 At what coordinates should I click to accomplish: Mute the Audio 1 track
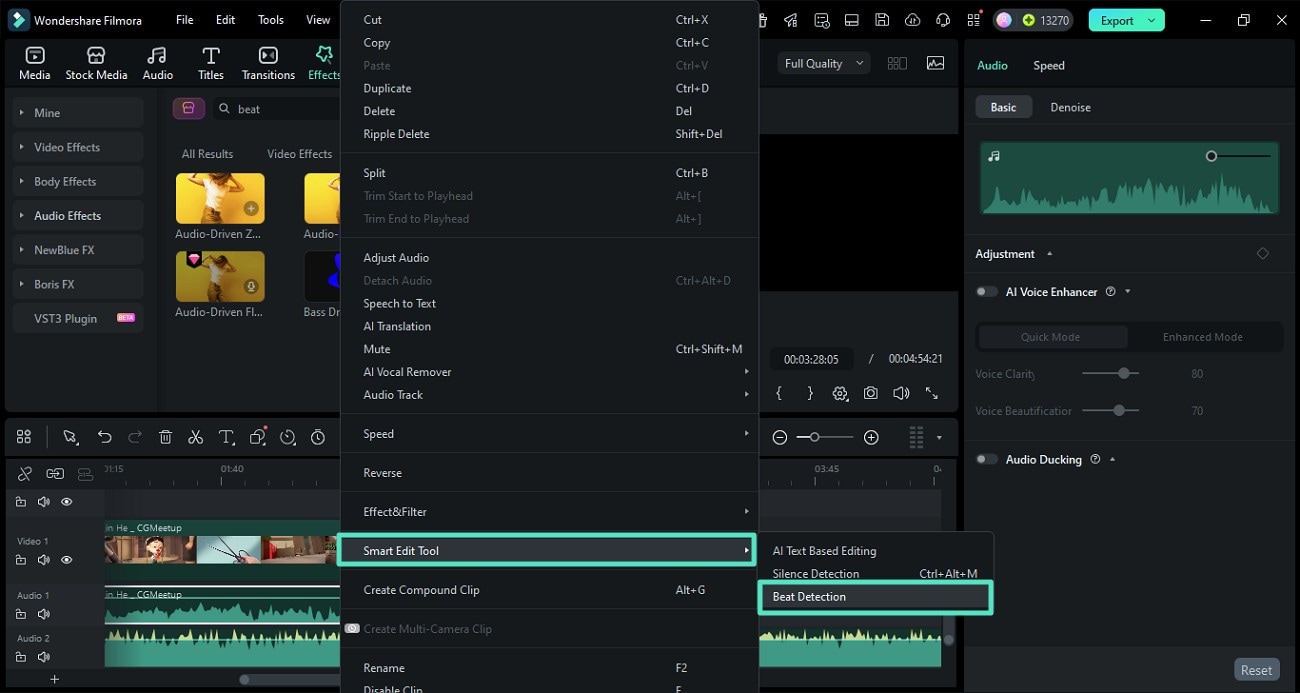click(x=44, y=614)
